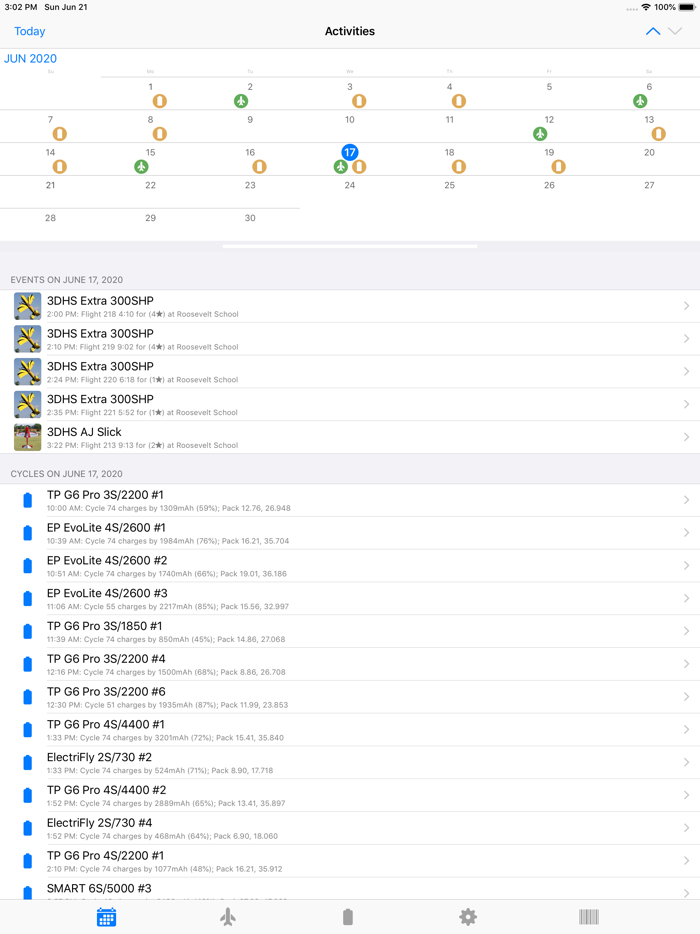Tap battery icon for EP EvoLite 4S/2600 #1
Screen dimensions: 700x934
27,533
